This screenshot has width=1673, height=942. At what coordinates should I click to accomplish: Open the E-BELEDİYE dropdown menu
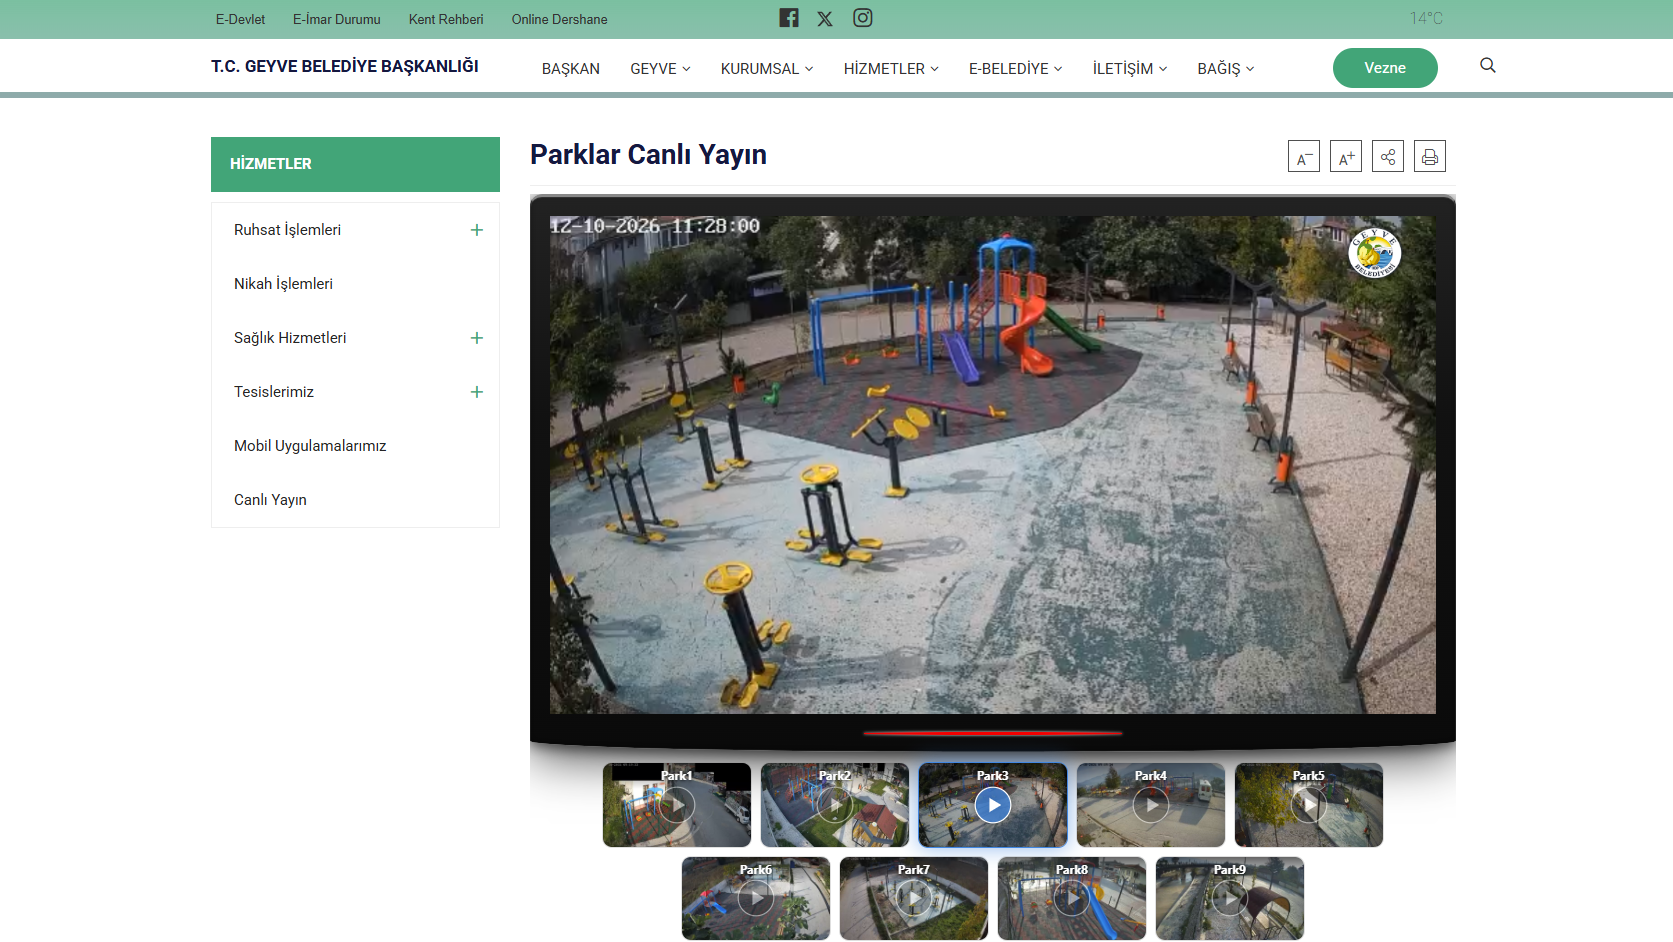[x=1015, y=69]
